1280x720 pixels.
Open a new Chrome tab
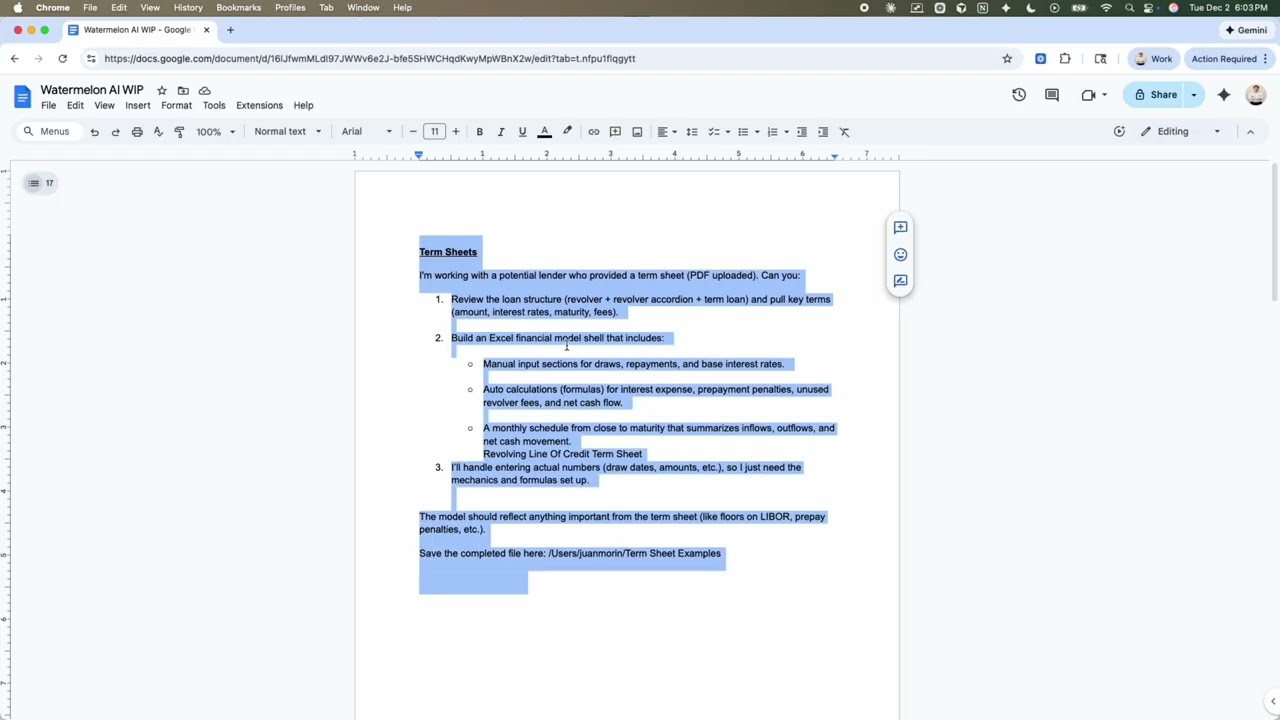(x=230, y=30)
